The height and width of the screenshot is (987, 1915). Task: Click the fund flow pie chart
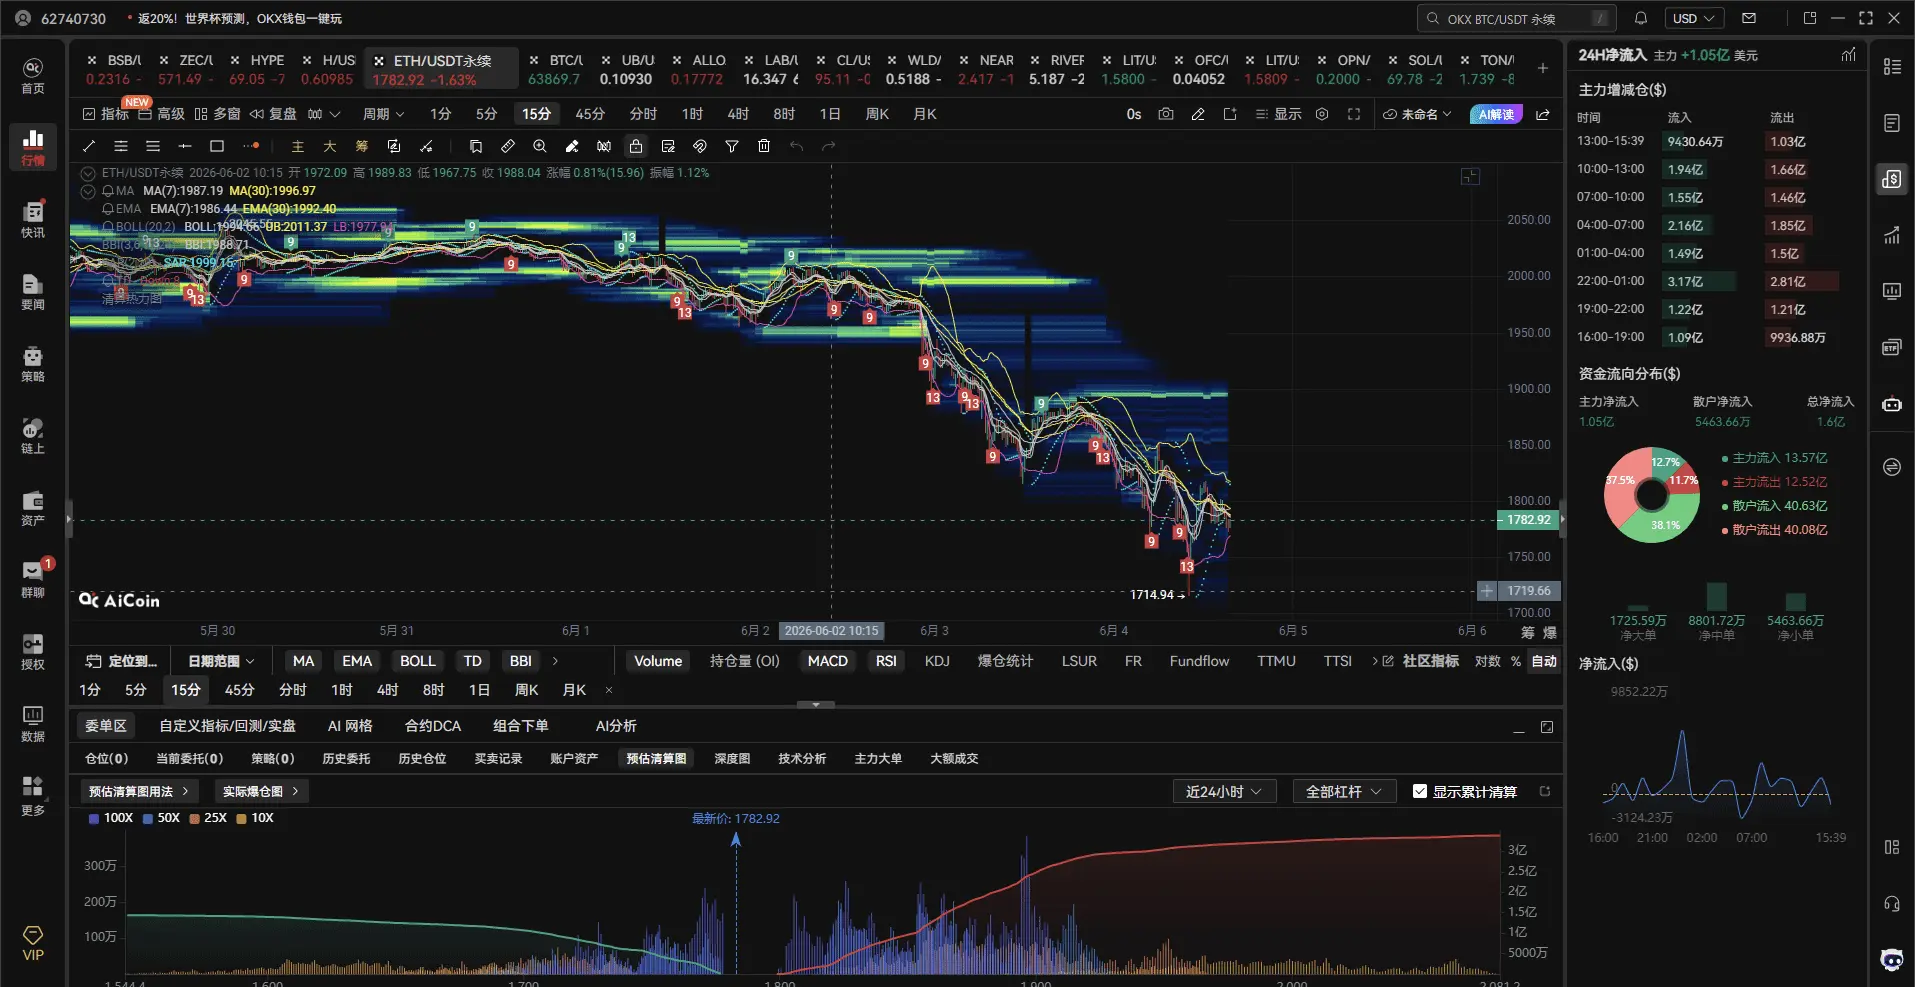pyautogui.click(x=1652, y=494)
